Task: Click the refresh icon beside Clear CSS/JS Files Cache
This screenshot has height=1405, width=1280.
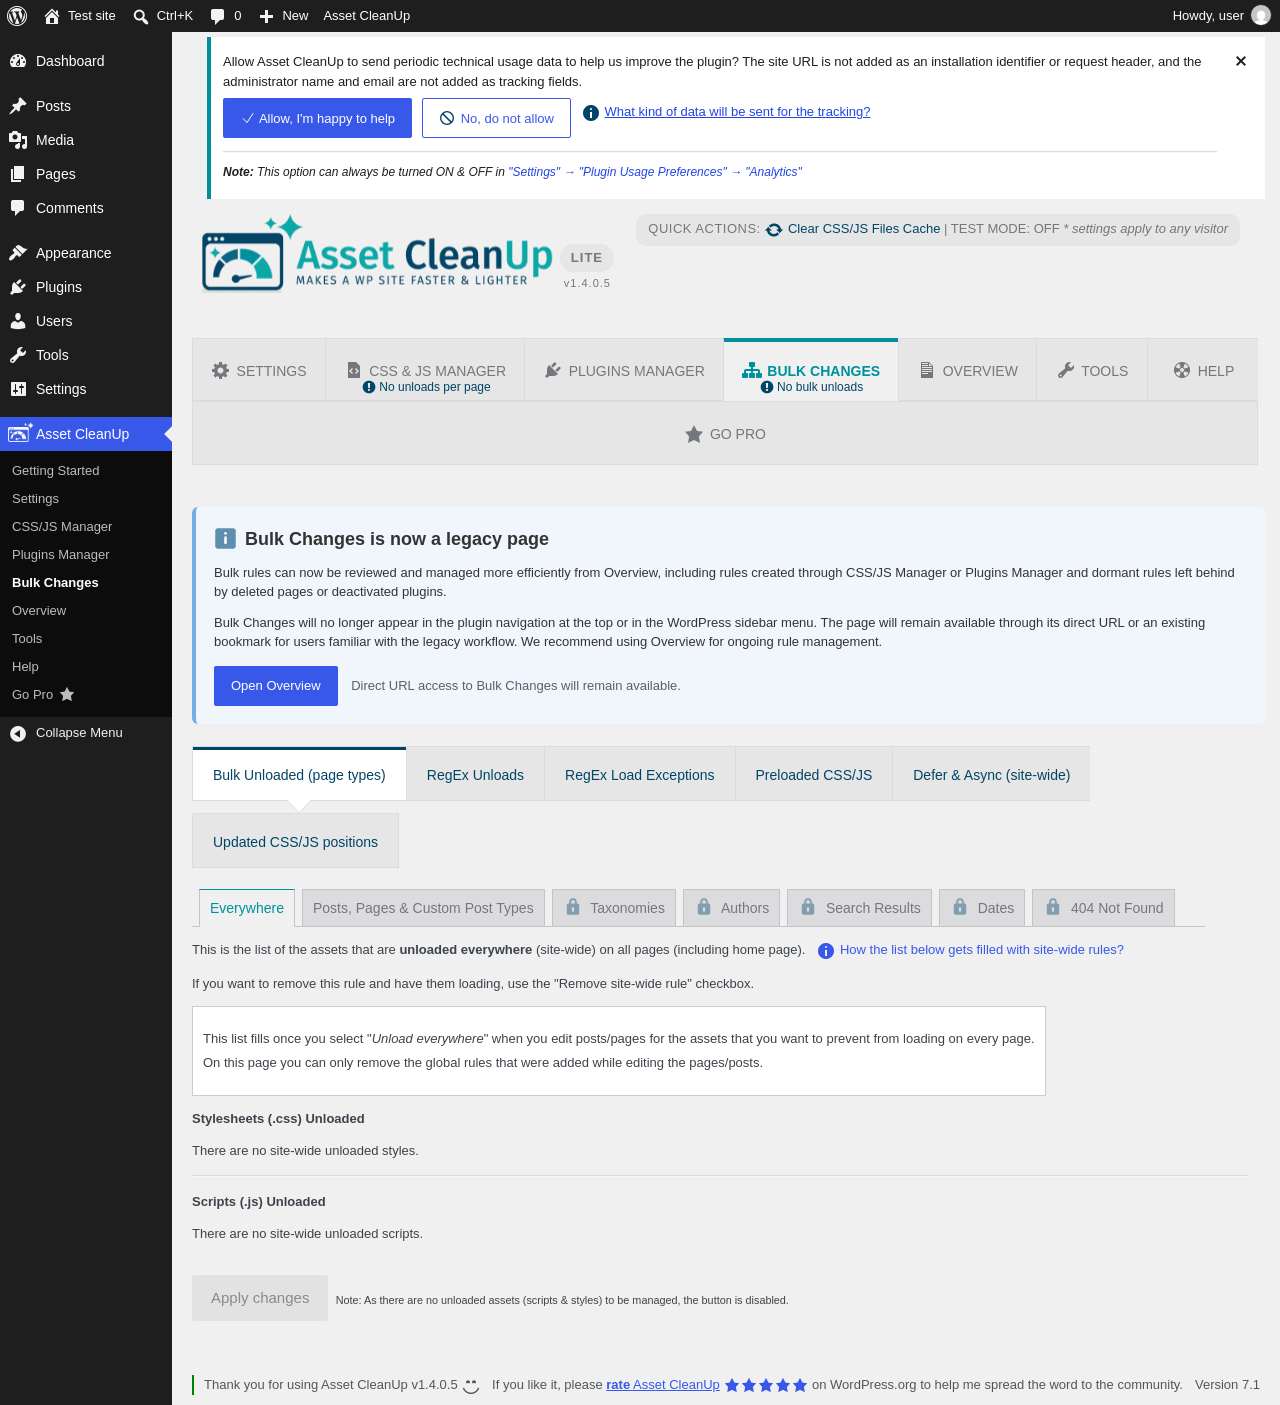Action: [774, 230]
